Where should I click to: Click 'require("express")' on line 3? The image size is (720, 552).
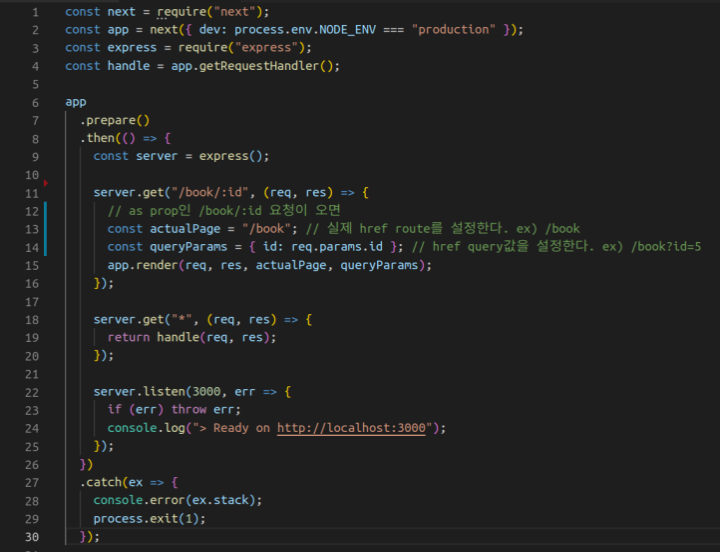pos(242,48)
